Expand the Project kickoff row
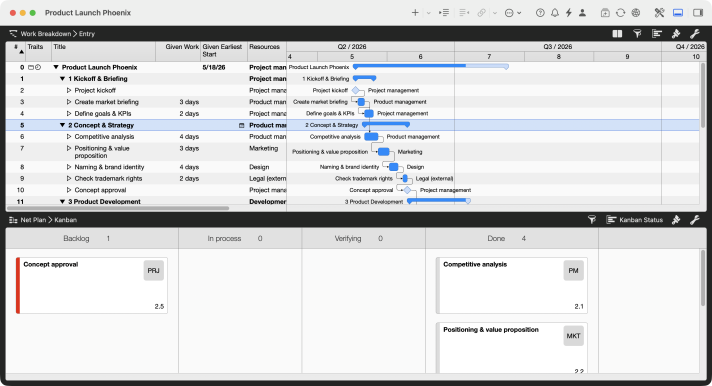 pyautogui.click(x=69, y=90)
